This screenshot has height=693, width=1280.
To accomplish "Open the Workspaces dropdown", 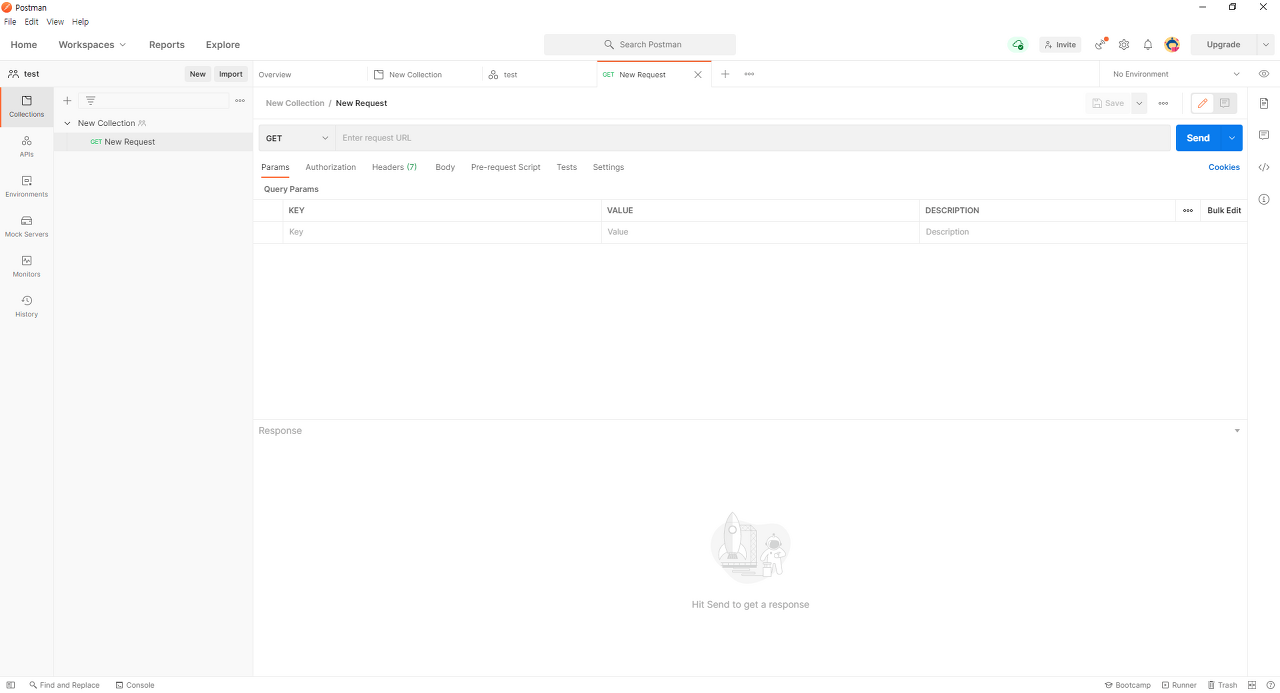I will tap(92, 45).
